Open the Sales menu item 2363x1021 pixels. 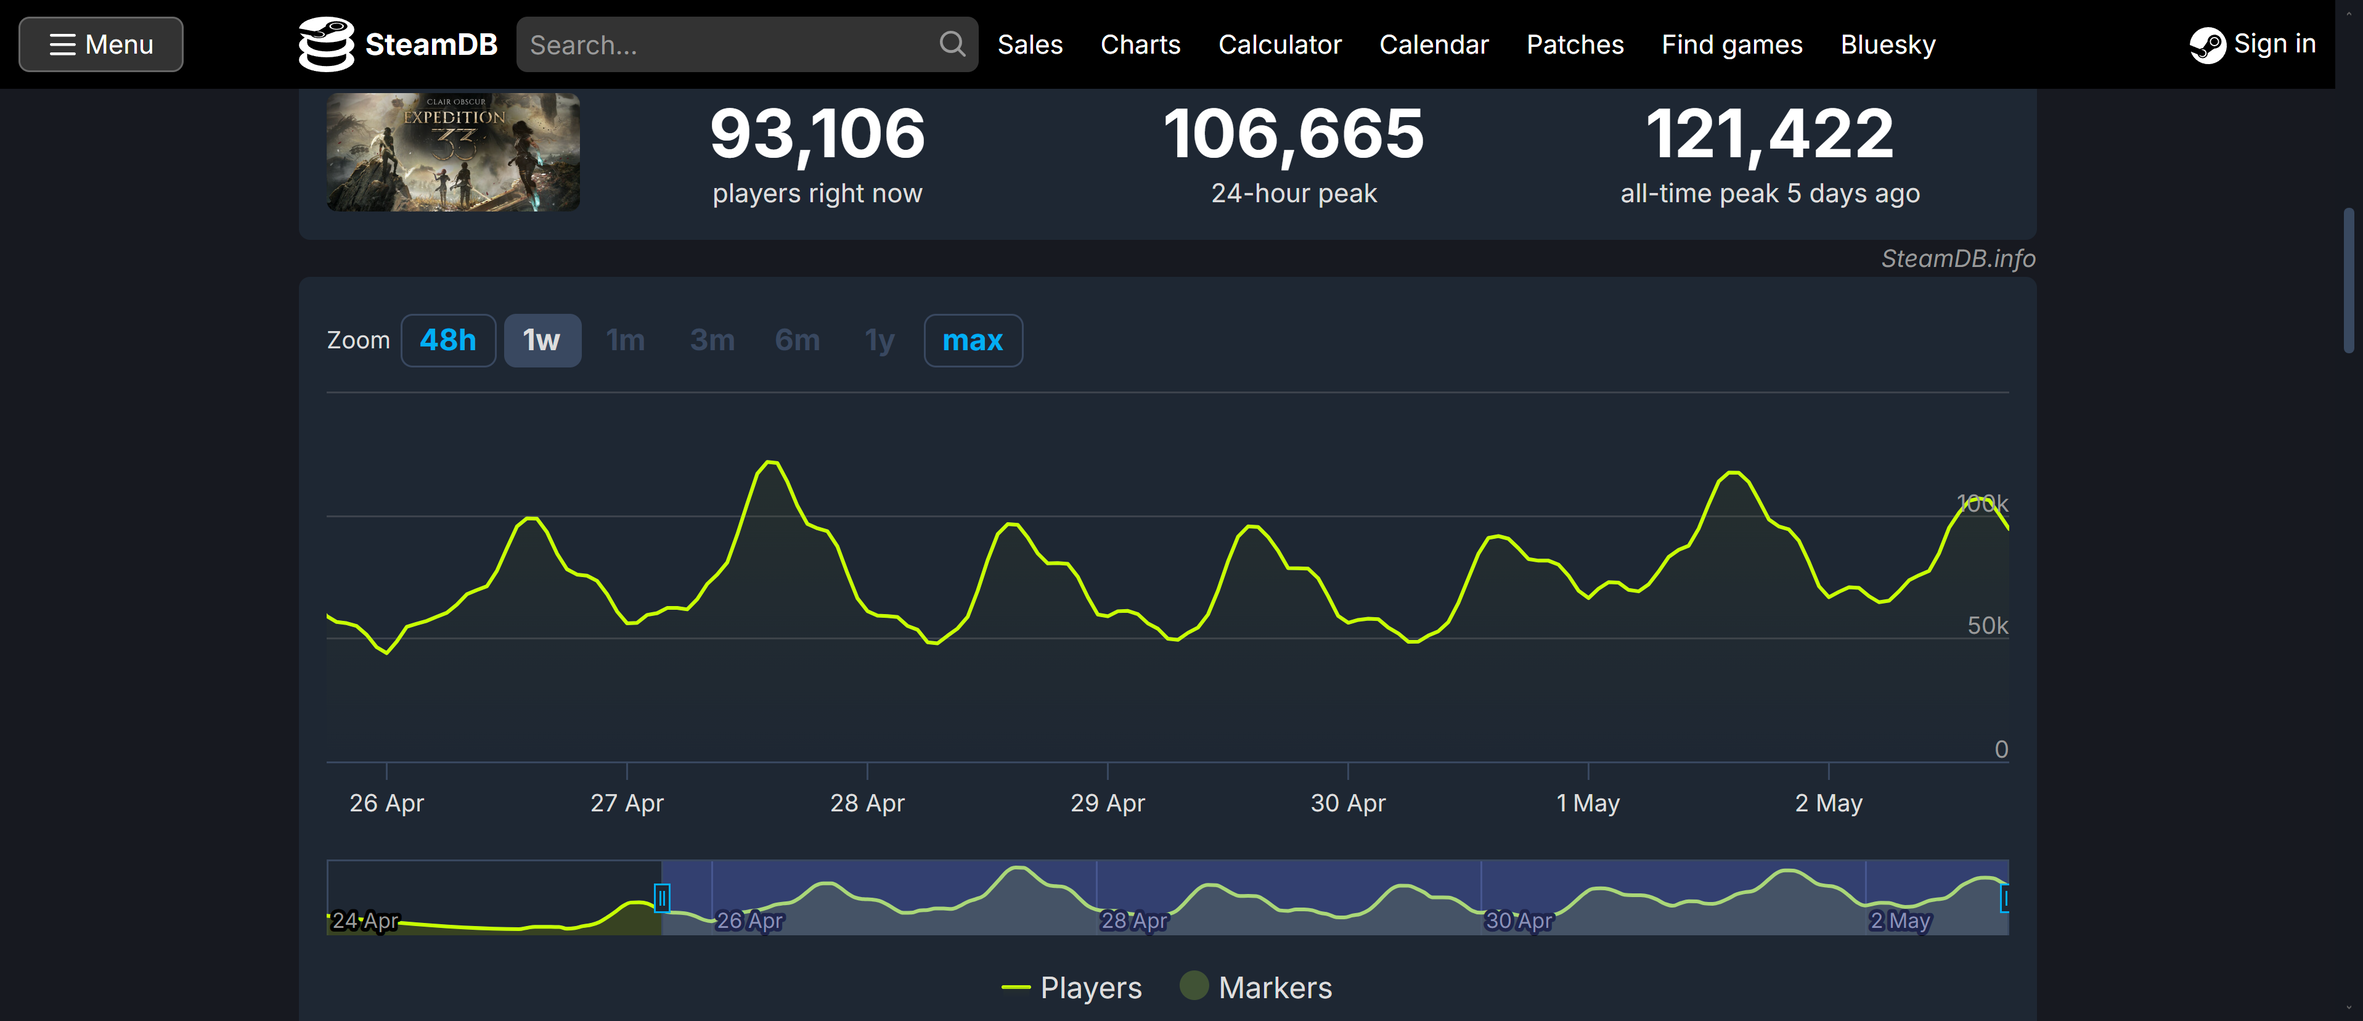pyautogui.click(x=1030, y=44)
